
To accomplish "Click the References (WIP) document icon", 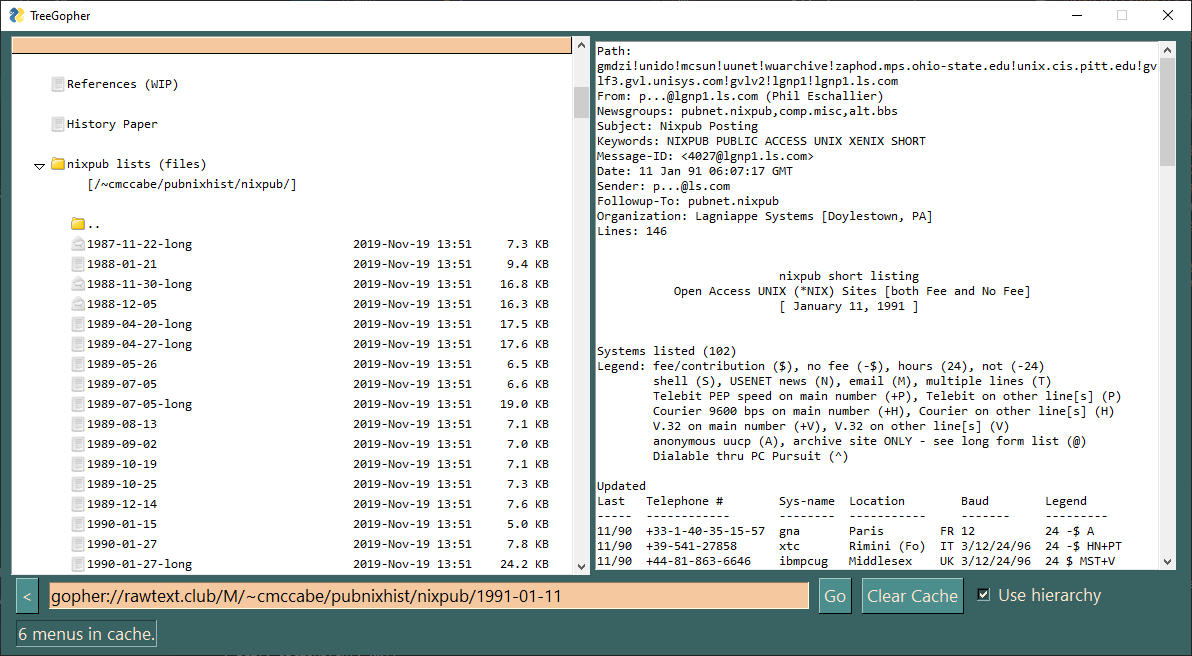I will [x=58, y=84].
